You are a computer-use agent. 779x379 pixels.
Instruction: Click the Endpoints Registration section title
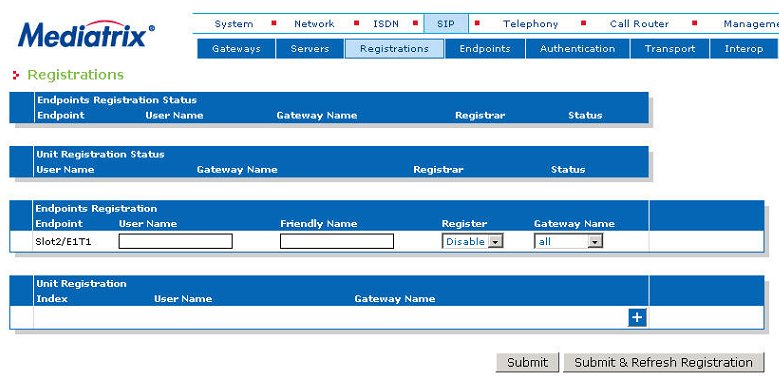pyautogui.click(x=96, y=209)
